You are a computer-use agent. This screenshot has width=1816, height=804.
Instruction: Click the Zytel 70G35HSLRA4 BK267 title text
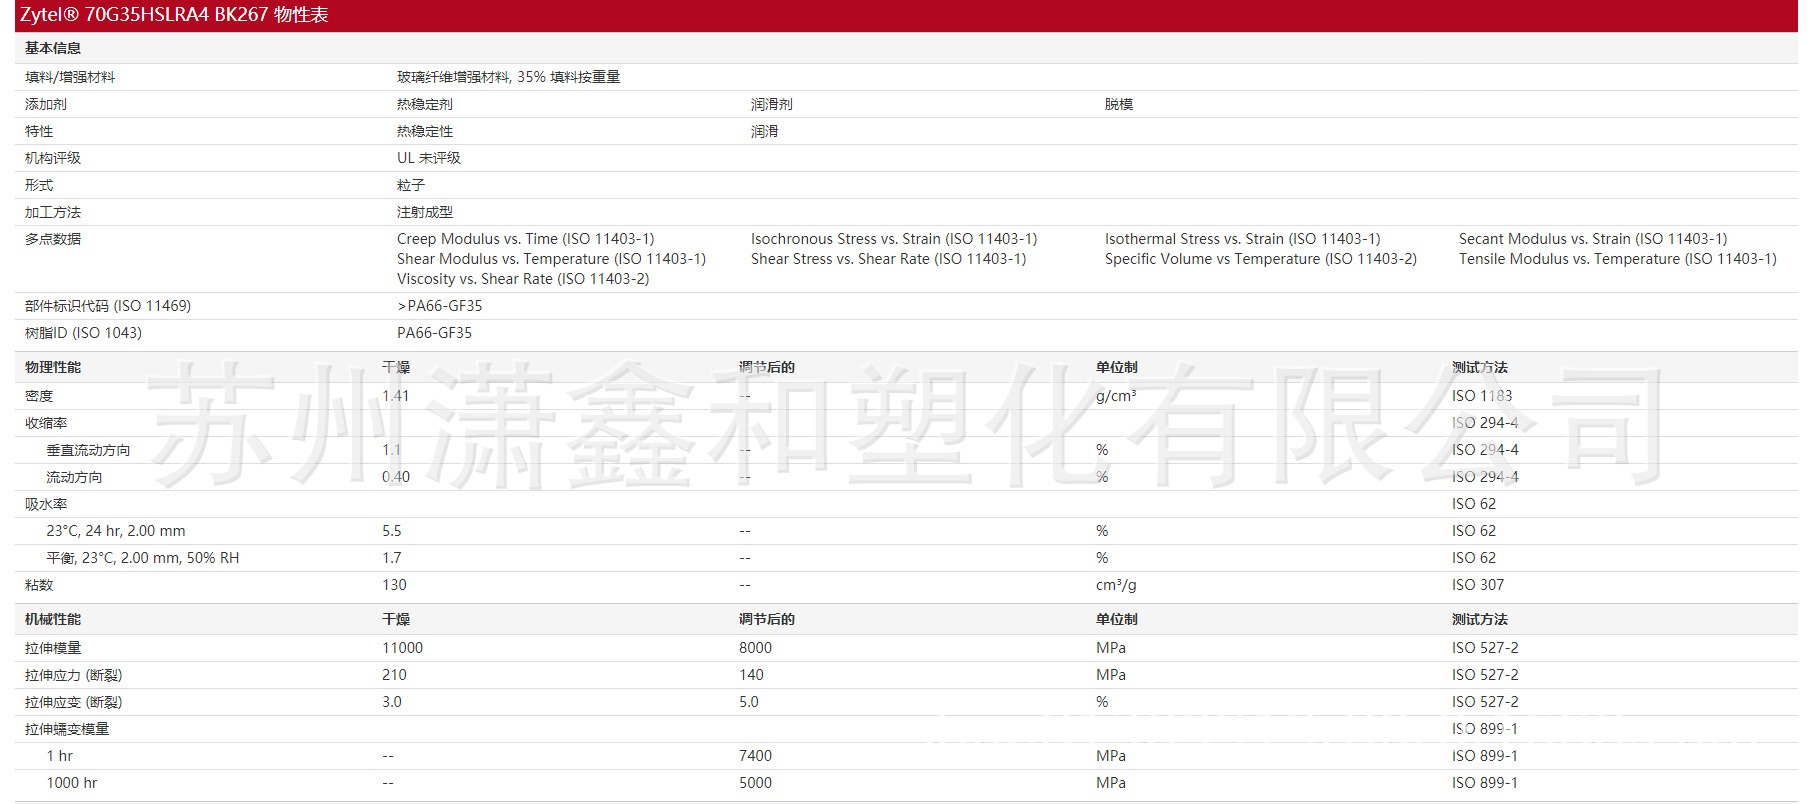pos(174,15)
